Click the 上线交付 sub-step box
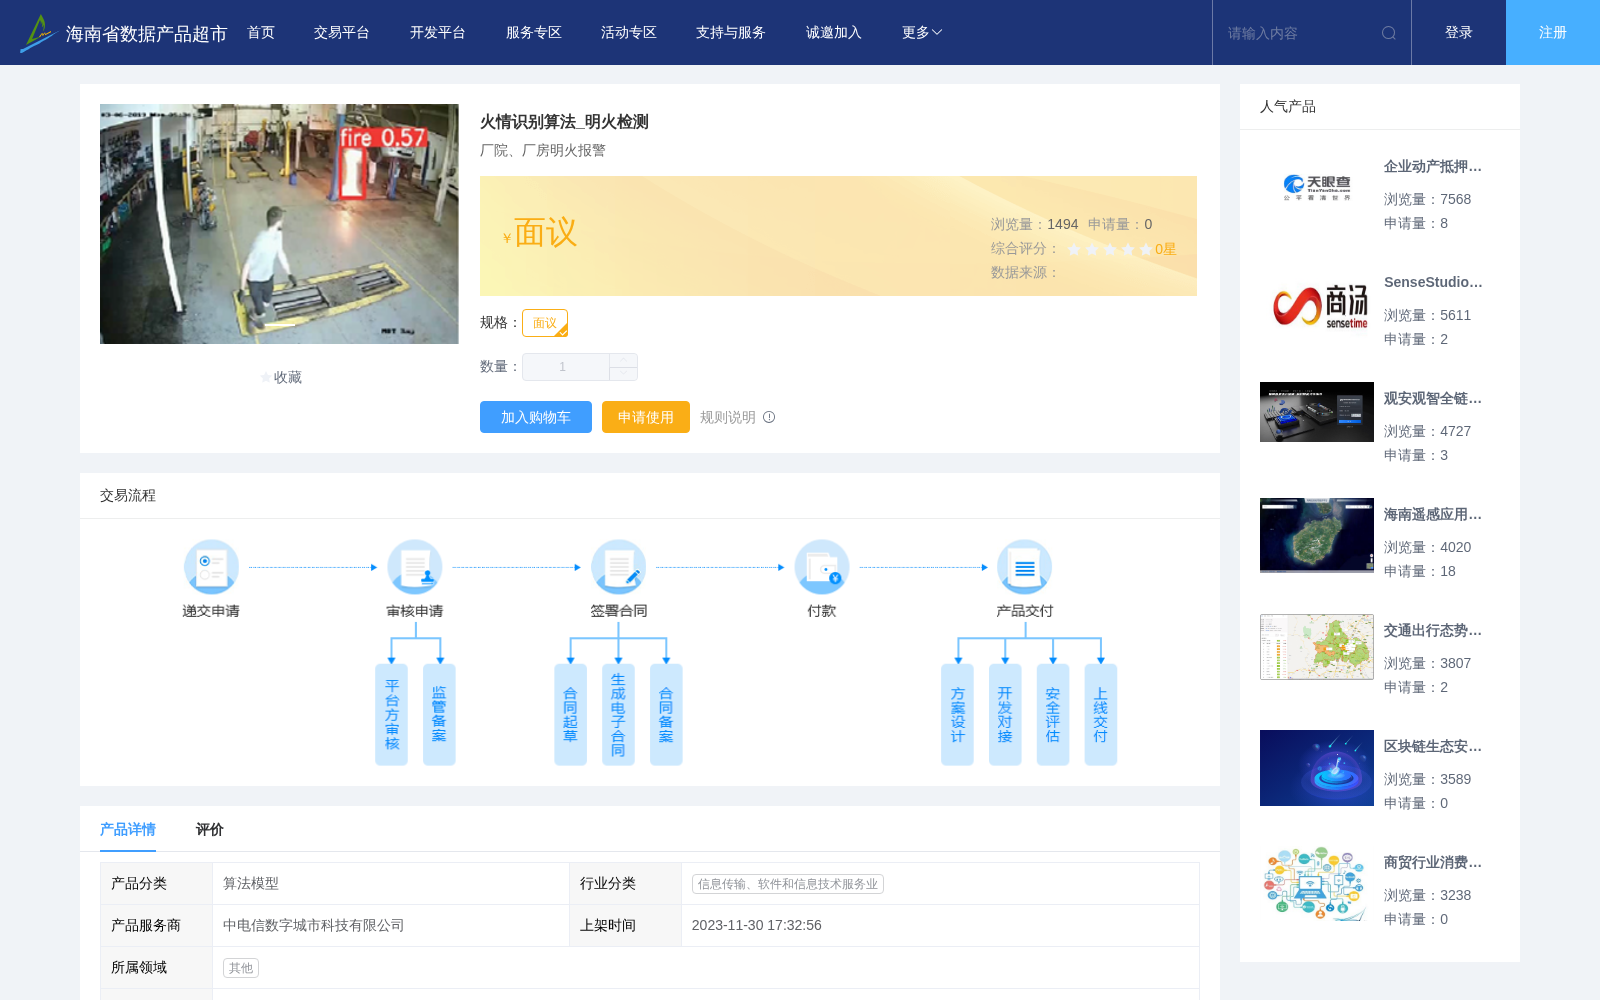1600x1000 pixels. pos(1101,715)
